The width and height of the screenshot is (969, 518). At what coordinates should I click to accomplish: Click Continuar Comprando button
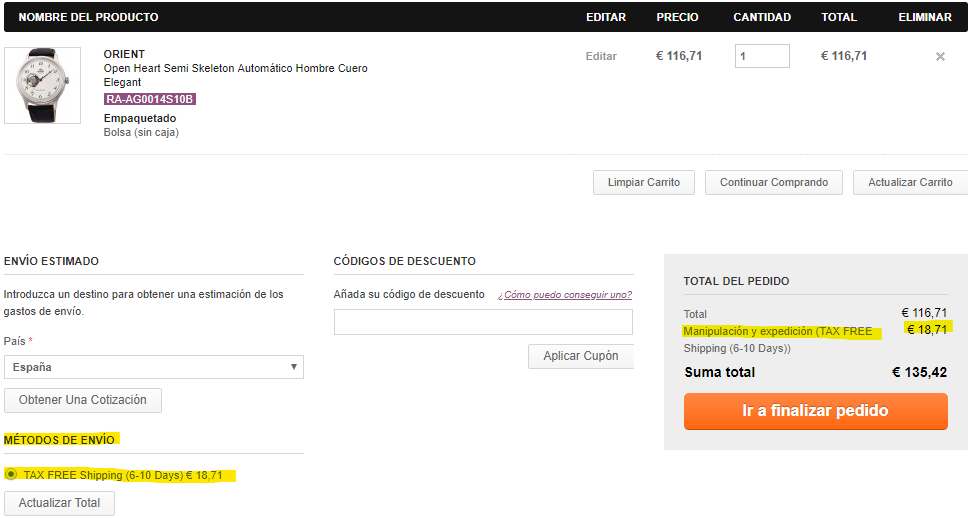(774, 182)
